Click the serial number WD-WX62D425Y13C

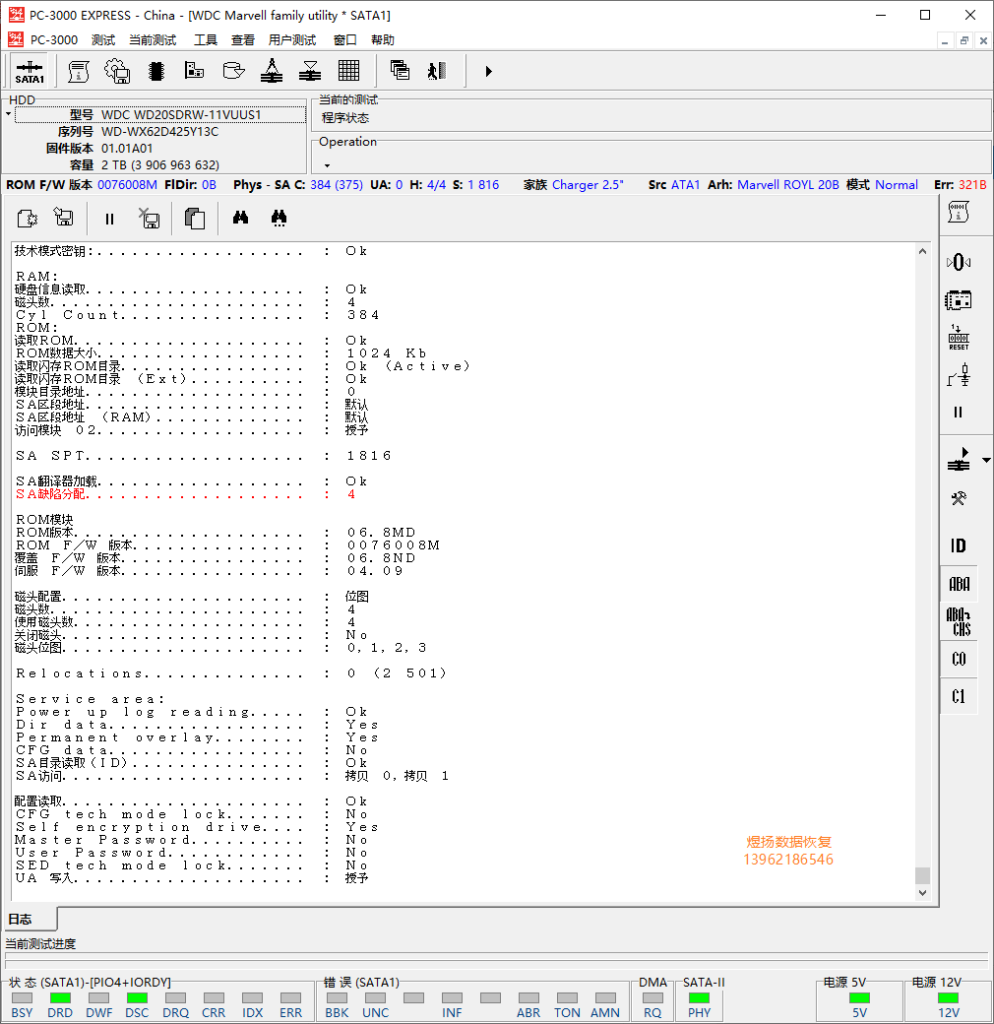pyautogui.click(x=160, y=132)
